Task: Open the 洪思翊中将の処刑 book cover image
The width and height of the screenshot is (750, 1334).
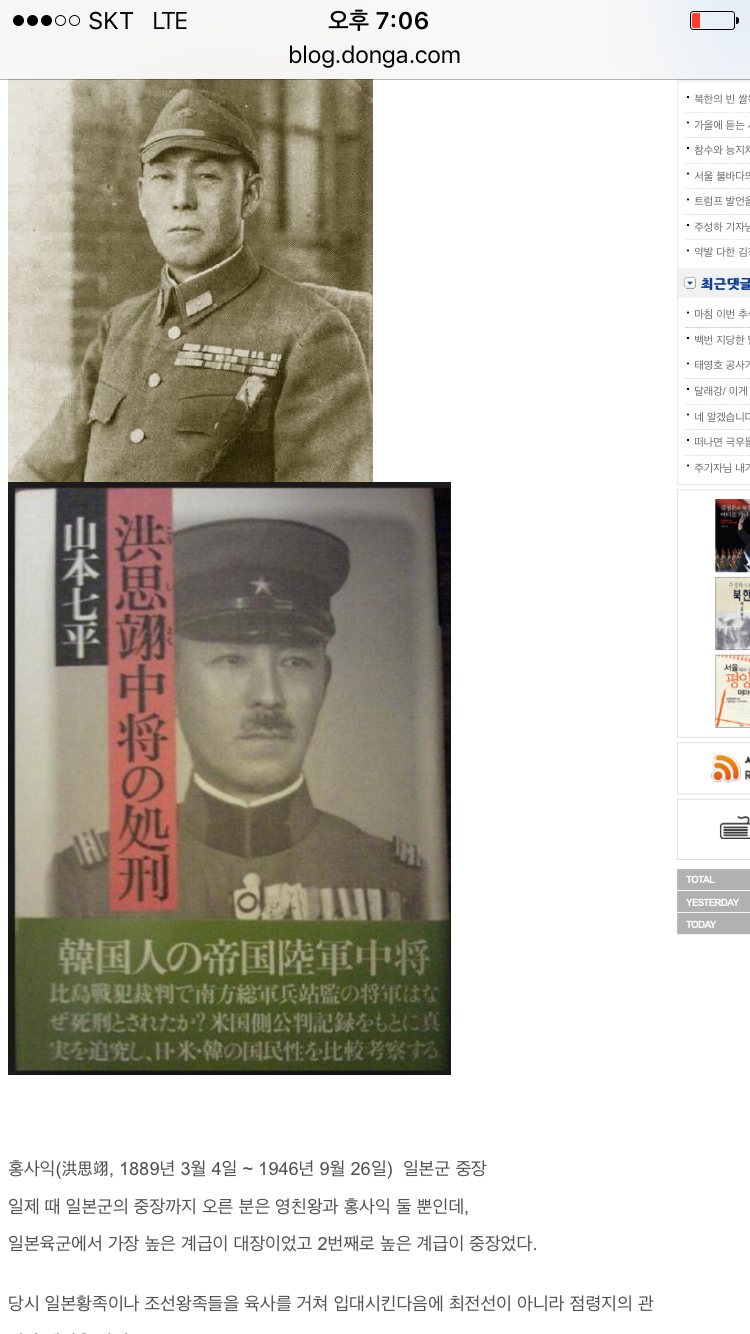Action: (229, 778)
